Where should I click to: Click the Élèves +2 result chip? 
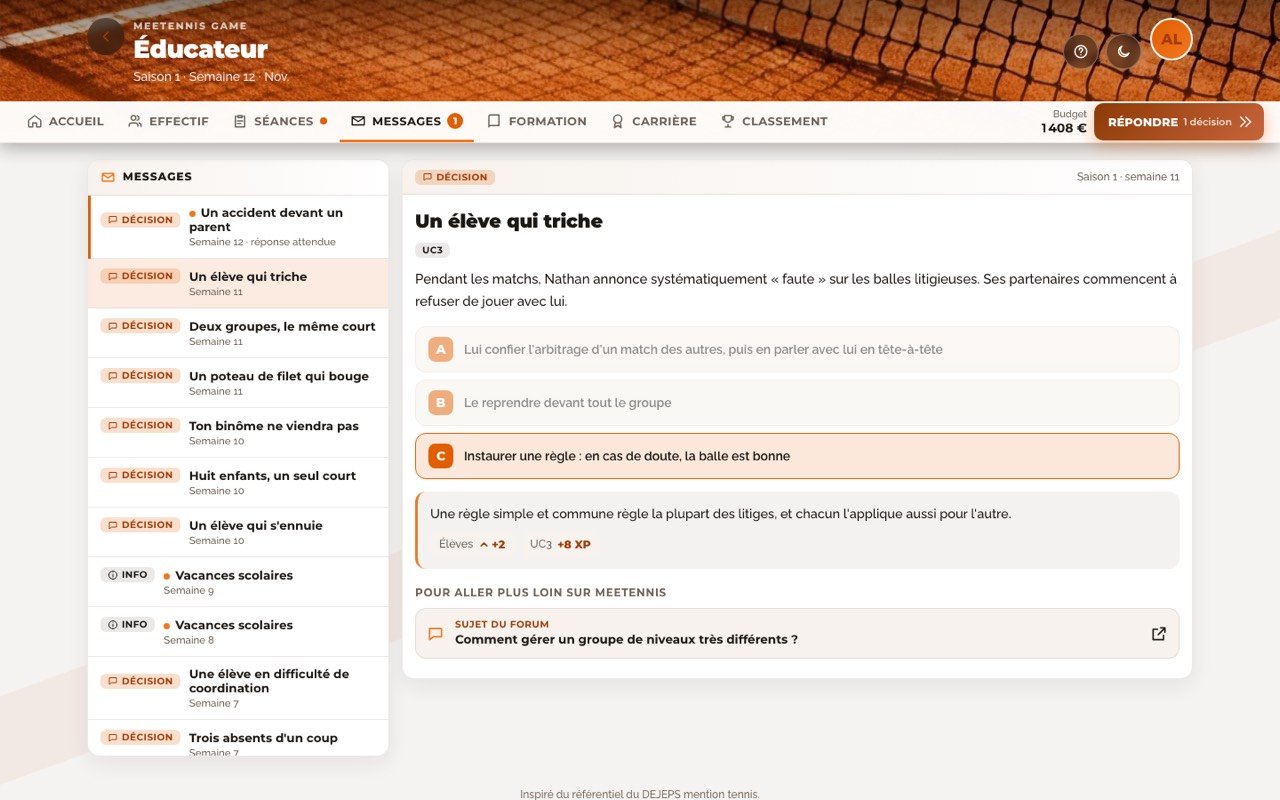click(x=472, y=544)
